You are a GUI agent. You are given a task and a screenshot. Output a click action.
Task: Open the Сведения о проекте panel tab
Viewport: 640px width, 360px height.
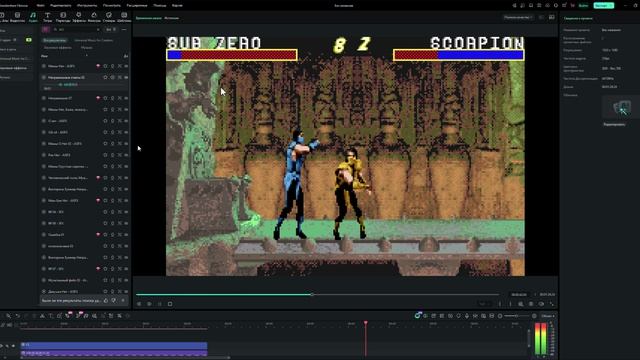(578, 18)
